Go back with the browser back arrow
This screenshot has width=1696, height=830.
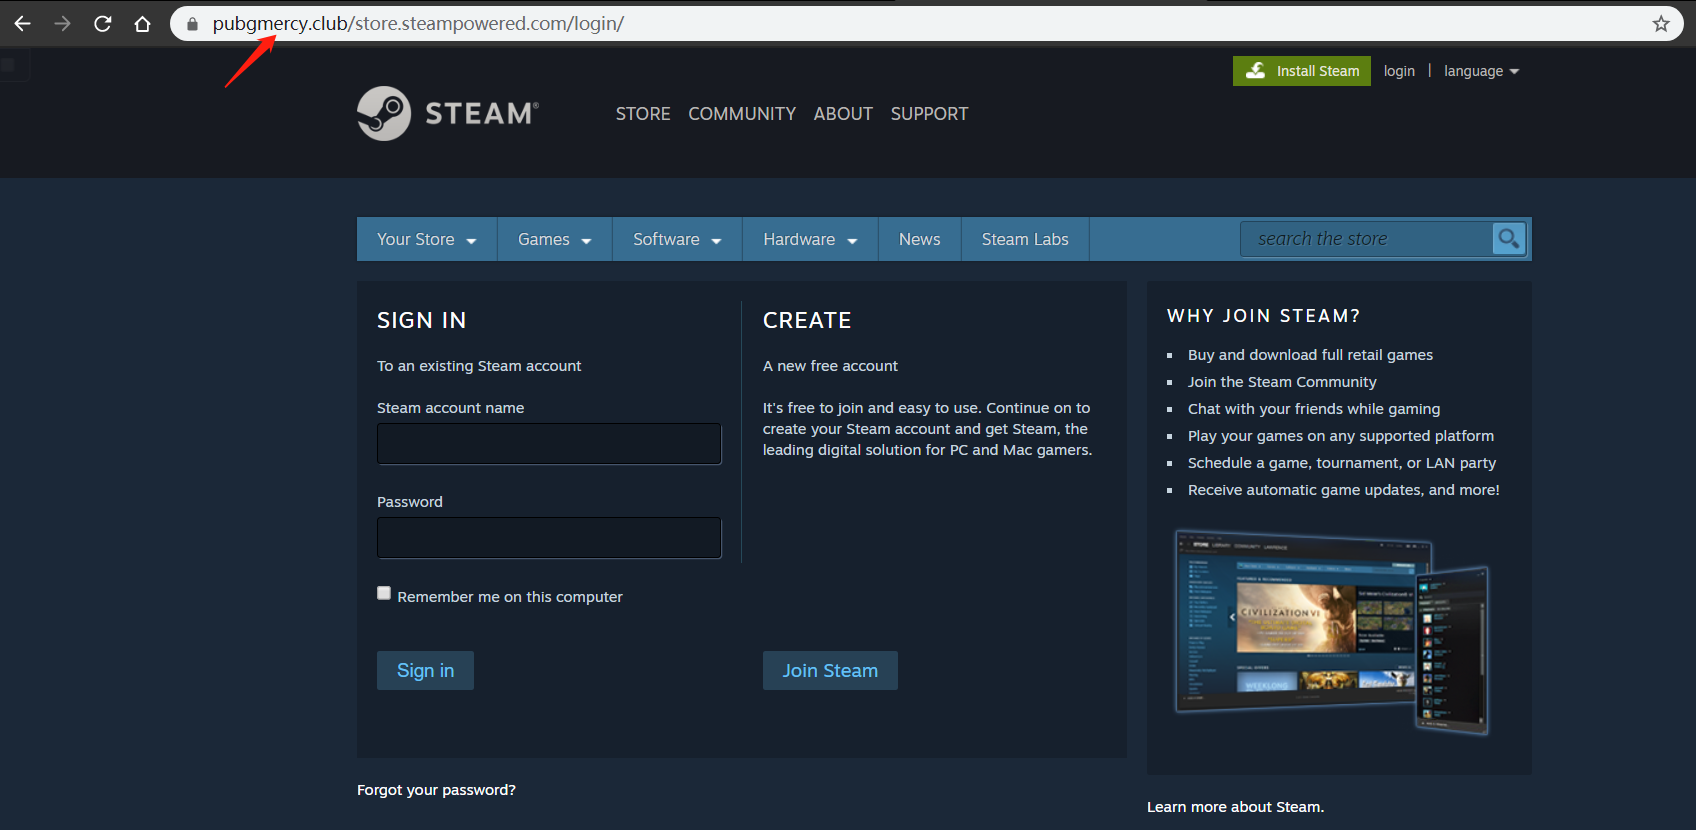(x=22, y=23)
